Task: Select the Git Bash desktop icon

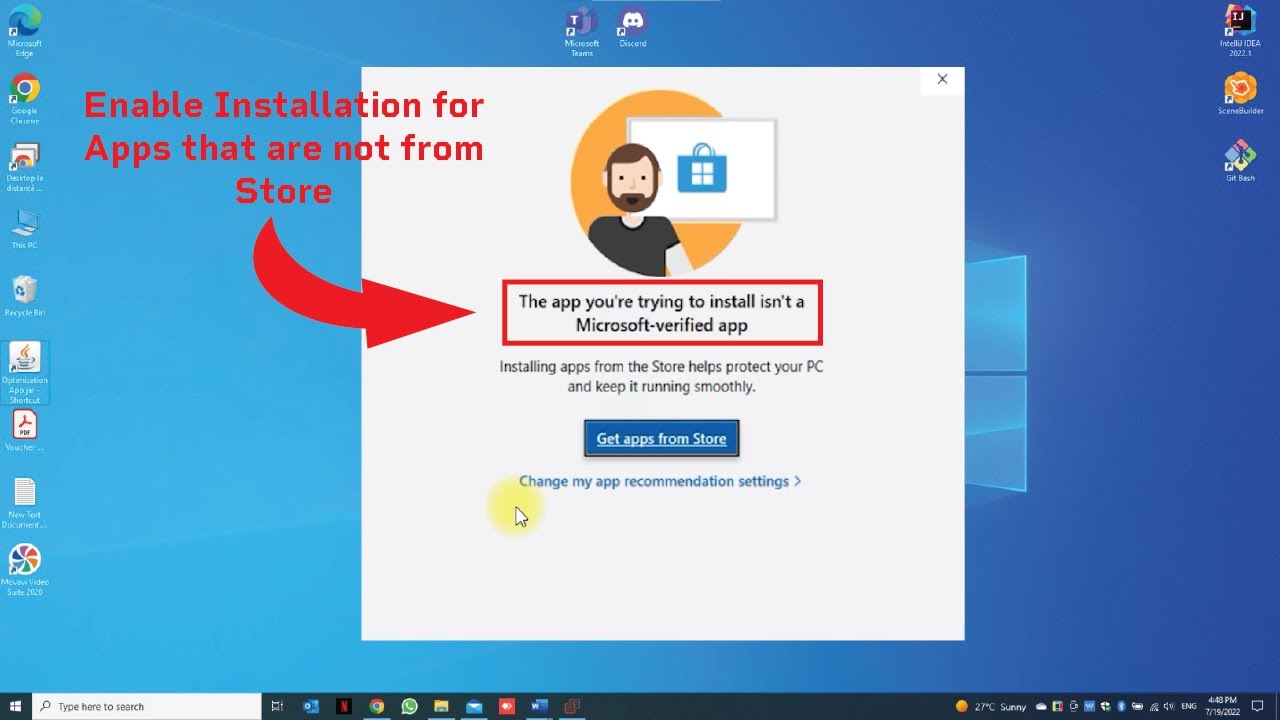Action: [x=1240, y=161]
